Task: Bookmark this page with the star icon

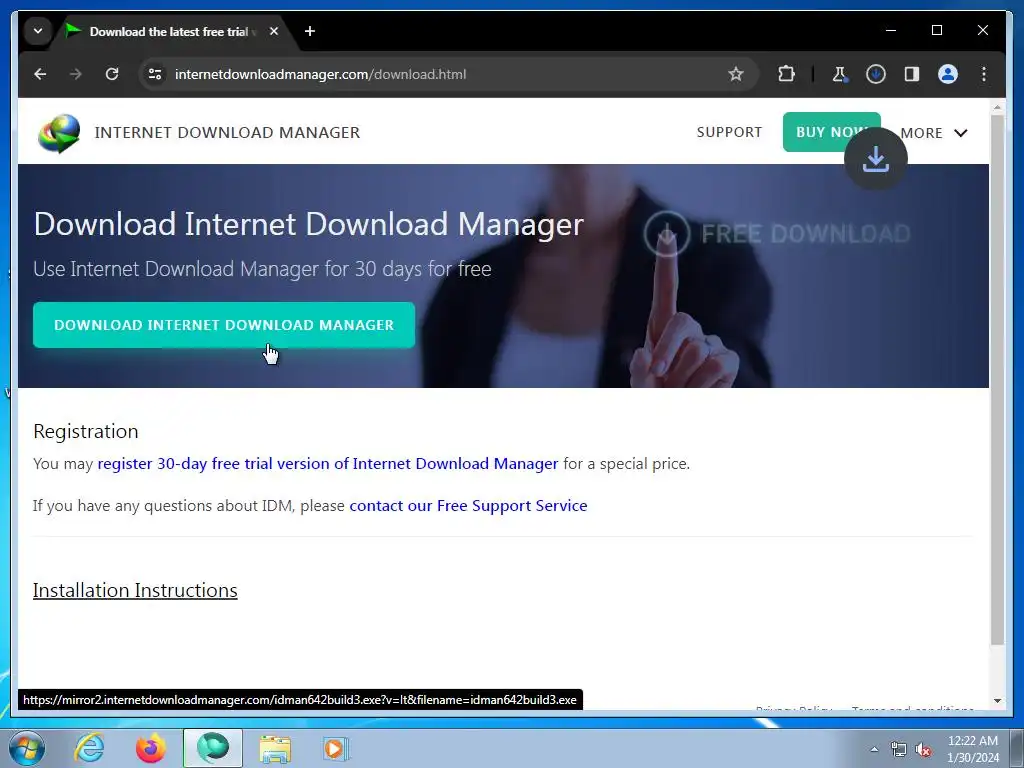Action: pos(736,74)
